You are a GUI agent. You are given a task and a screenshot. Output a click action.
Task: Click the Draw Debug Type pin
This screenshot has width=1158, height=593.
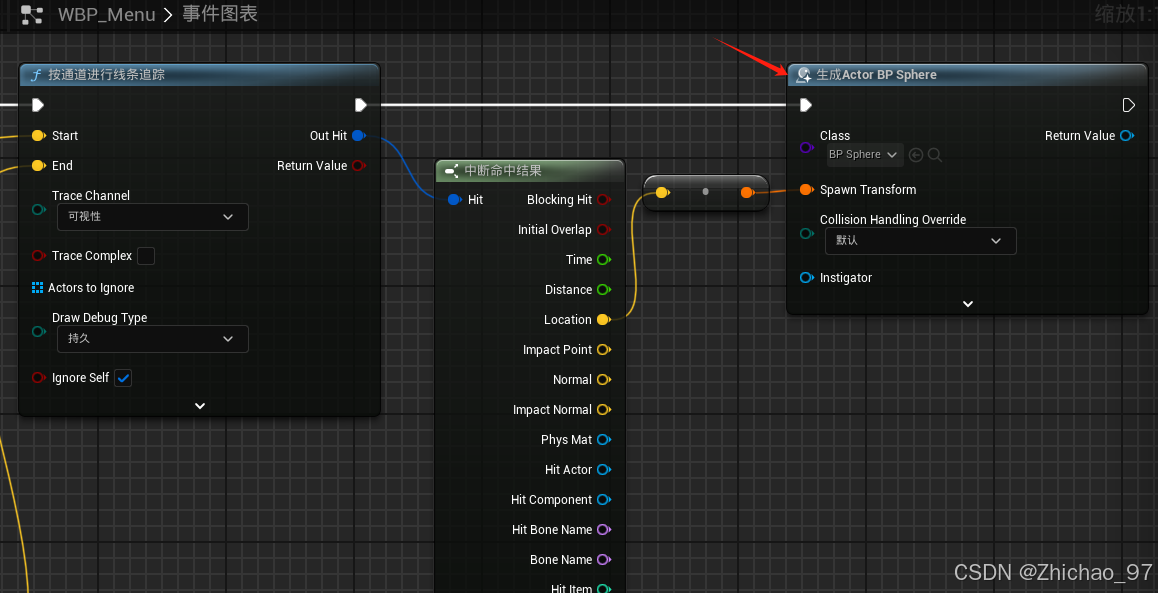(x=38, y=332)
